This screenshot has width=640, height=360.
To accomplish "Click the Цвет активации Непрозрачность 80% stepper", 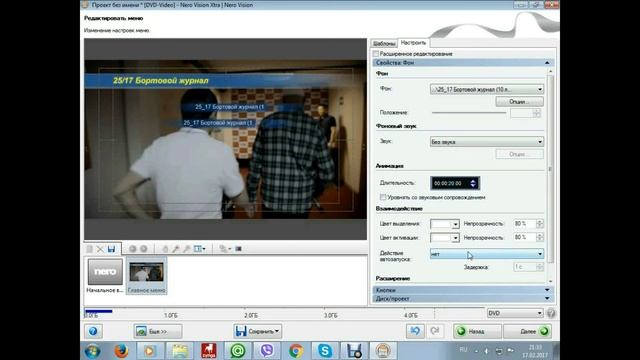I will [540, 237].
